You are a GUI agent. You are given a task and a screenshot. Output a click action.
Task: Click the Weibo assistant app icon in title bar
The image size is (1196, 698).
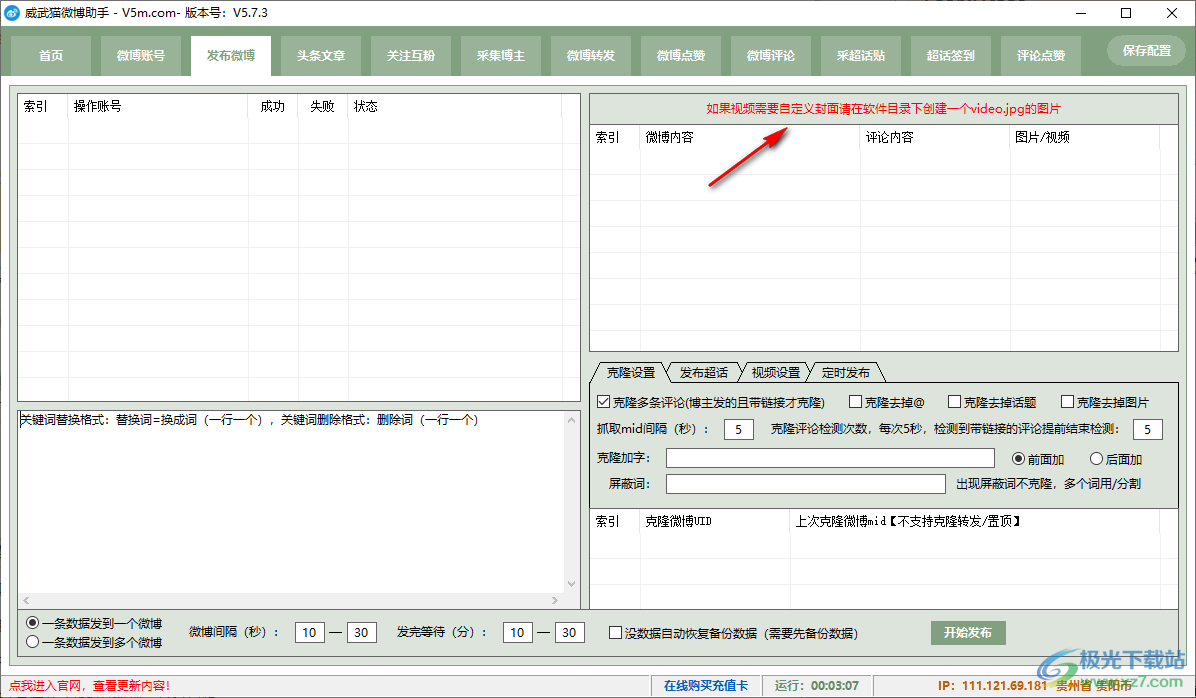[x=11, y=13]
